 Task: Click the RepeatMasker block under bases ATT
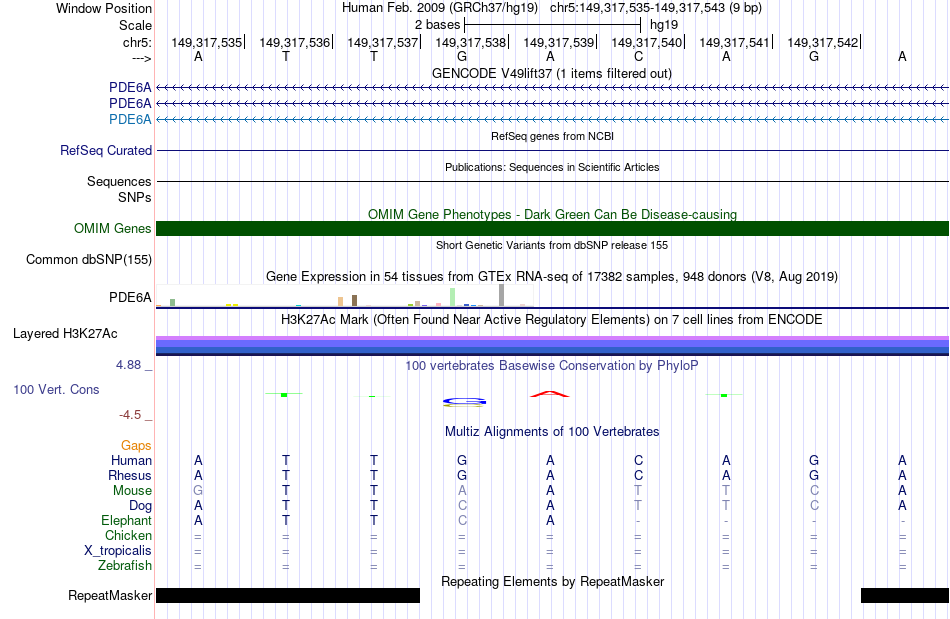pos(288,595)
